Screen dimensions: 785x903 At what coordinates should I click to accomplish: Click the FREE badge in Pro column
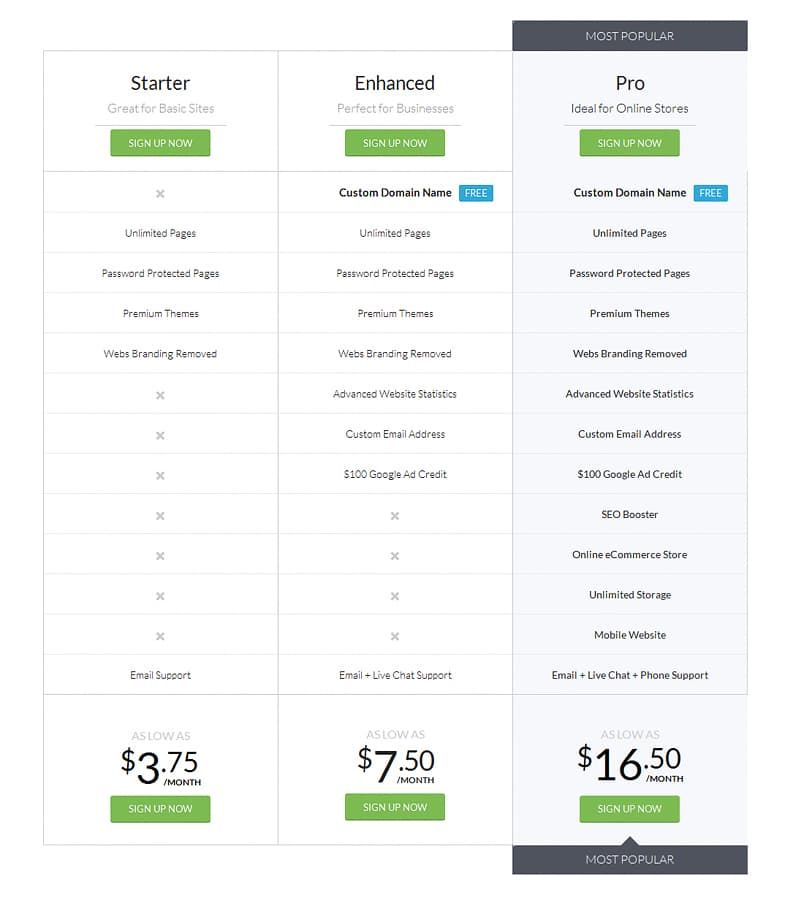click(711, 193)
